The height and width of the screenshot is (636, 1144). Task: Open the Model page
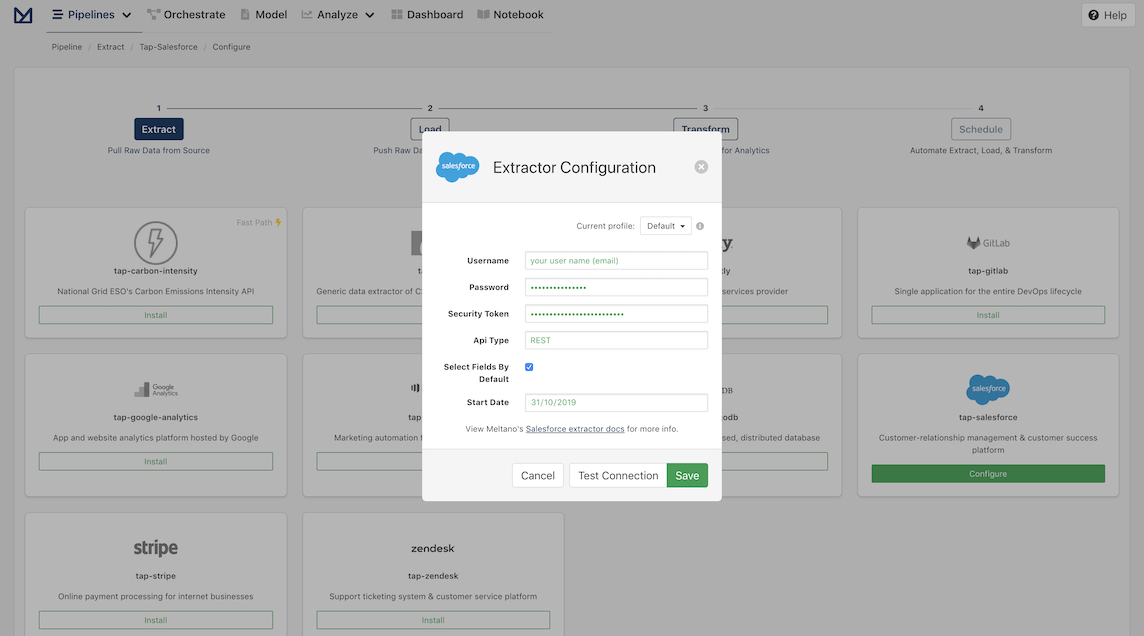pos(263,15)
